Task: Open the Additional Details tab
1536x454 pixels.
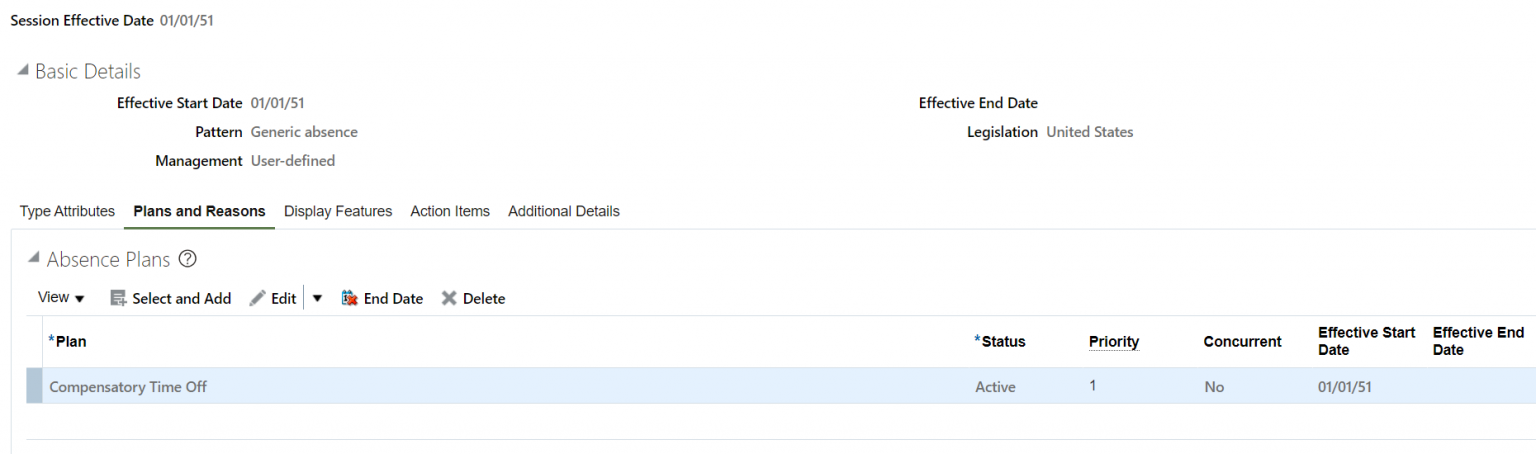Action: [x=564, y=211]
